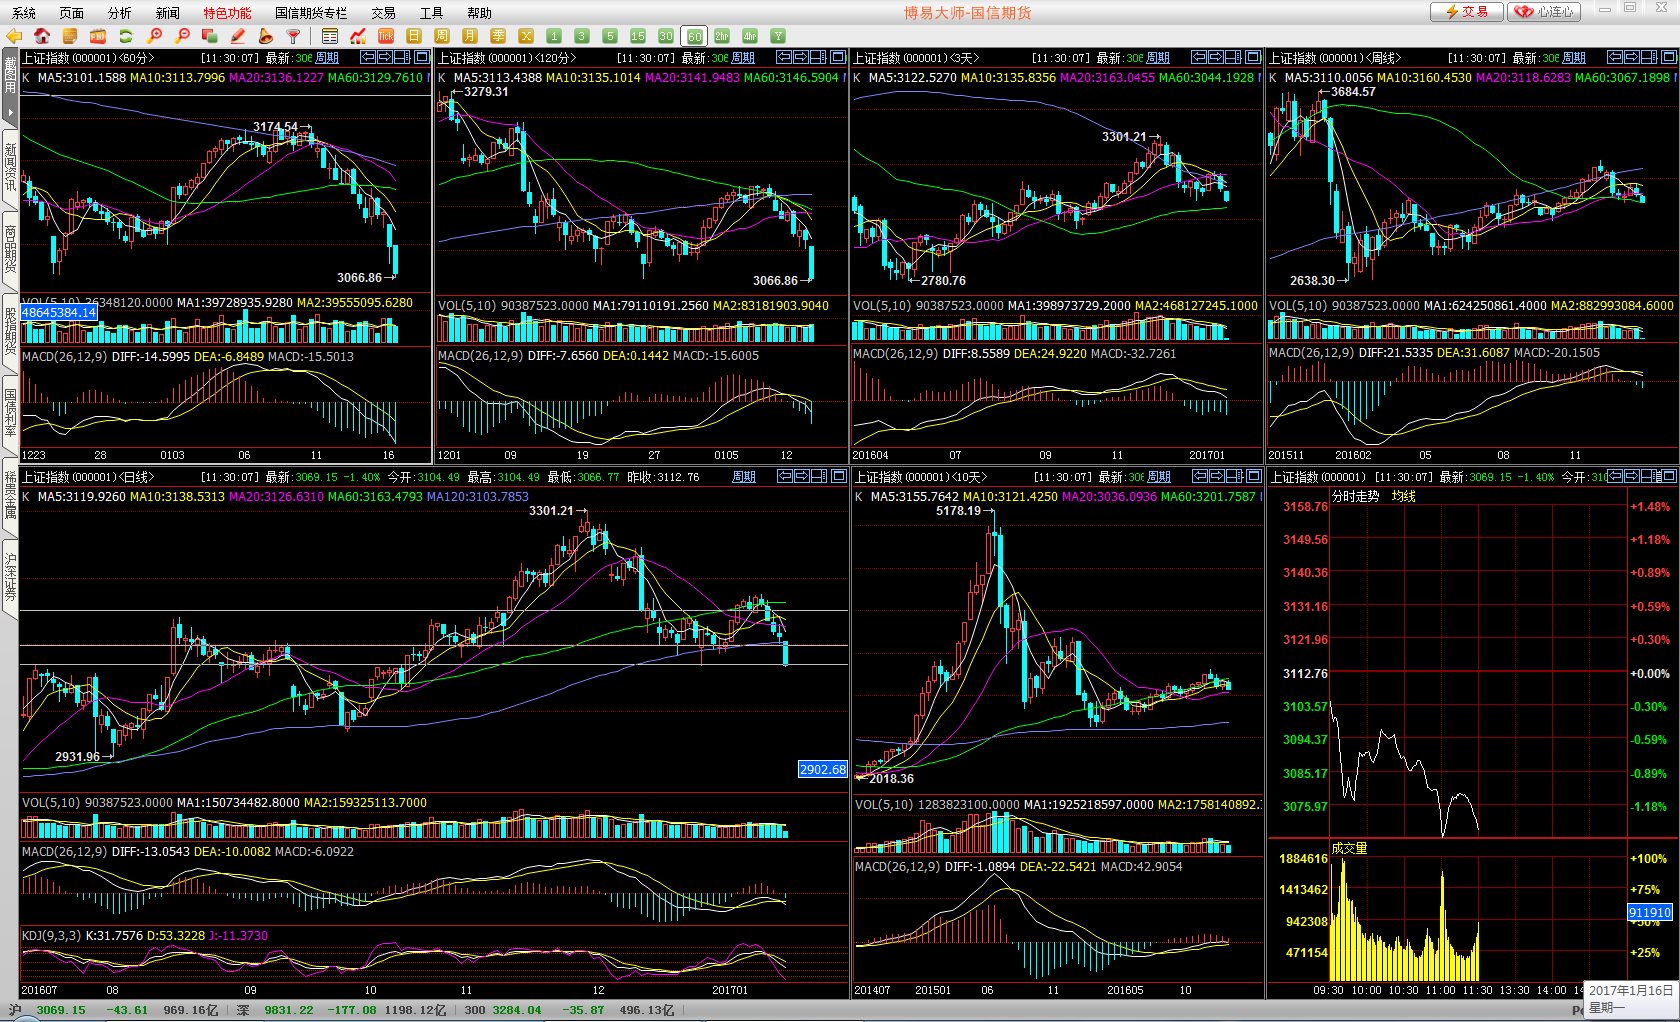Click the zoom in magnifier icon
Screen dimensions: 1680x1022
(x=154, y=36)
